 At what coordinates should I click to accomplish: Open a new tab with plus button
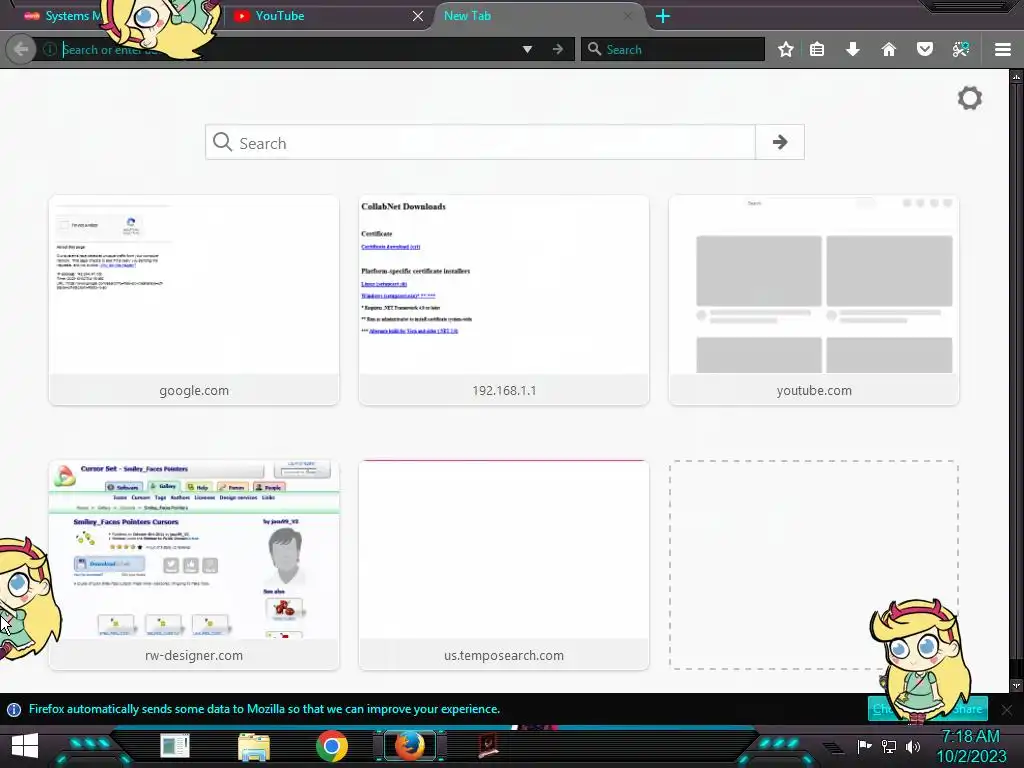pos(663,16)
